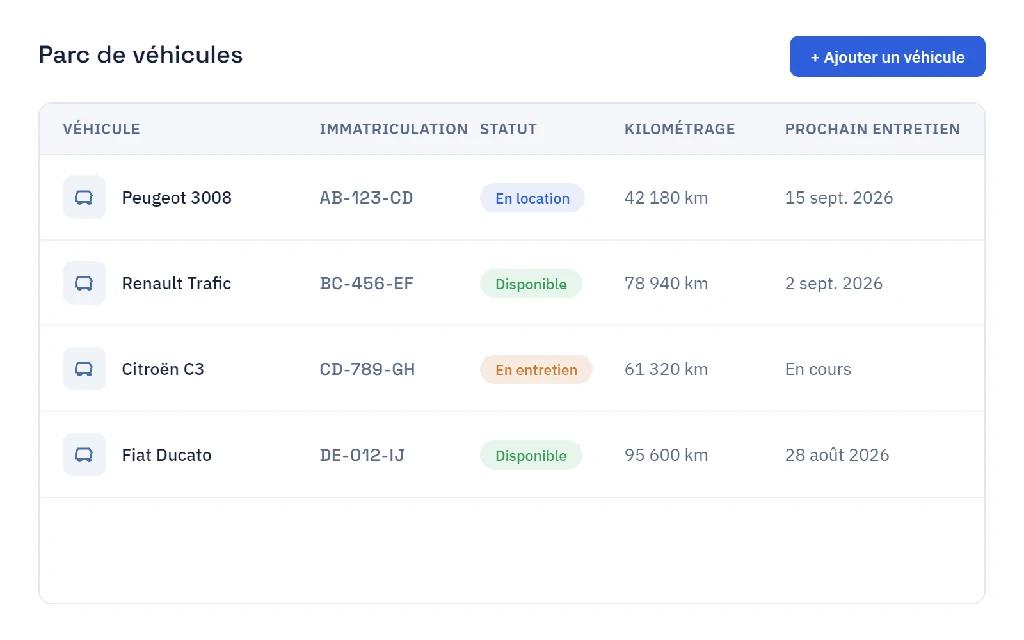Open the Fiat Ducato name
The image size is (1024, 640).
[x=167, y=455]
